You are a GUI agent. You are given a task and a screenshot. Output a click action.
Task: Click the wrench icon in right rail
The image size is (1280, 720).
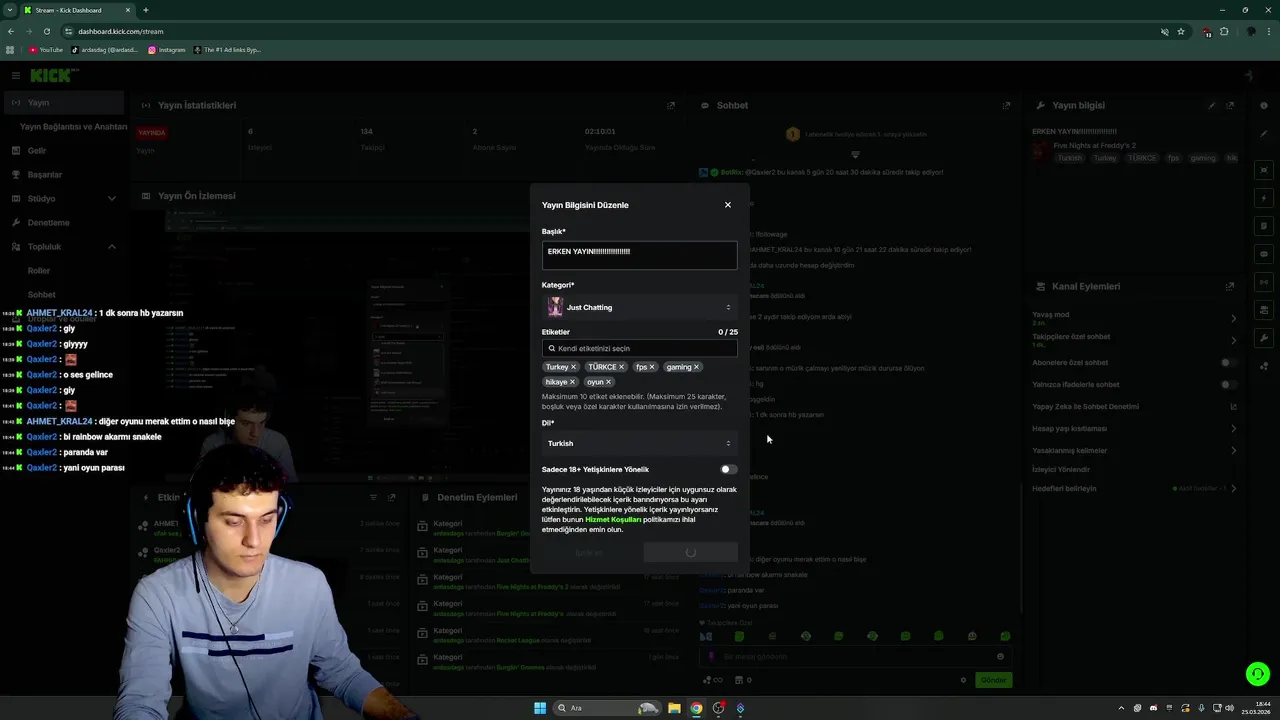pyautogui.click(x=1264, y=338)
